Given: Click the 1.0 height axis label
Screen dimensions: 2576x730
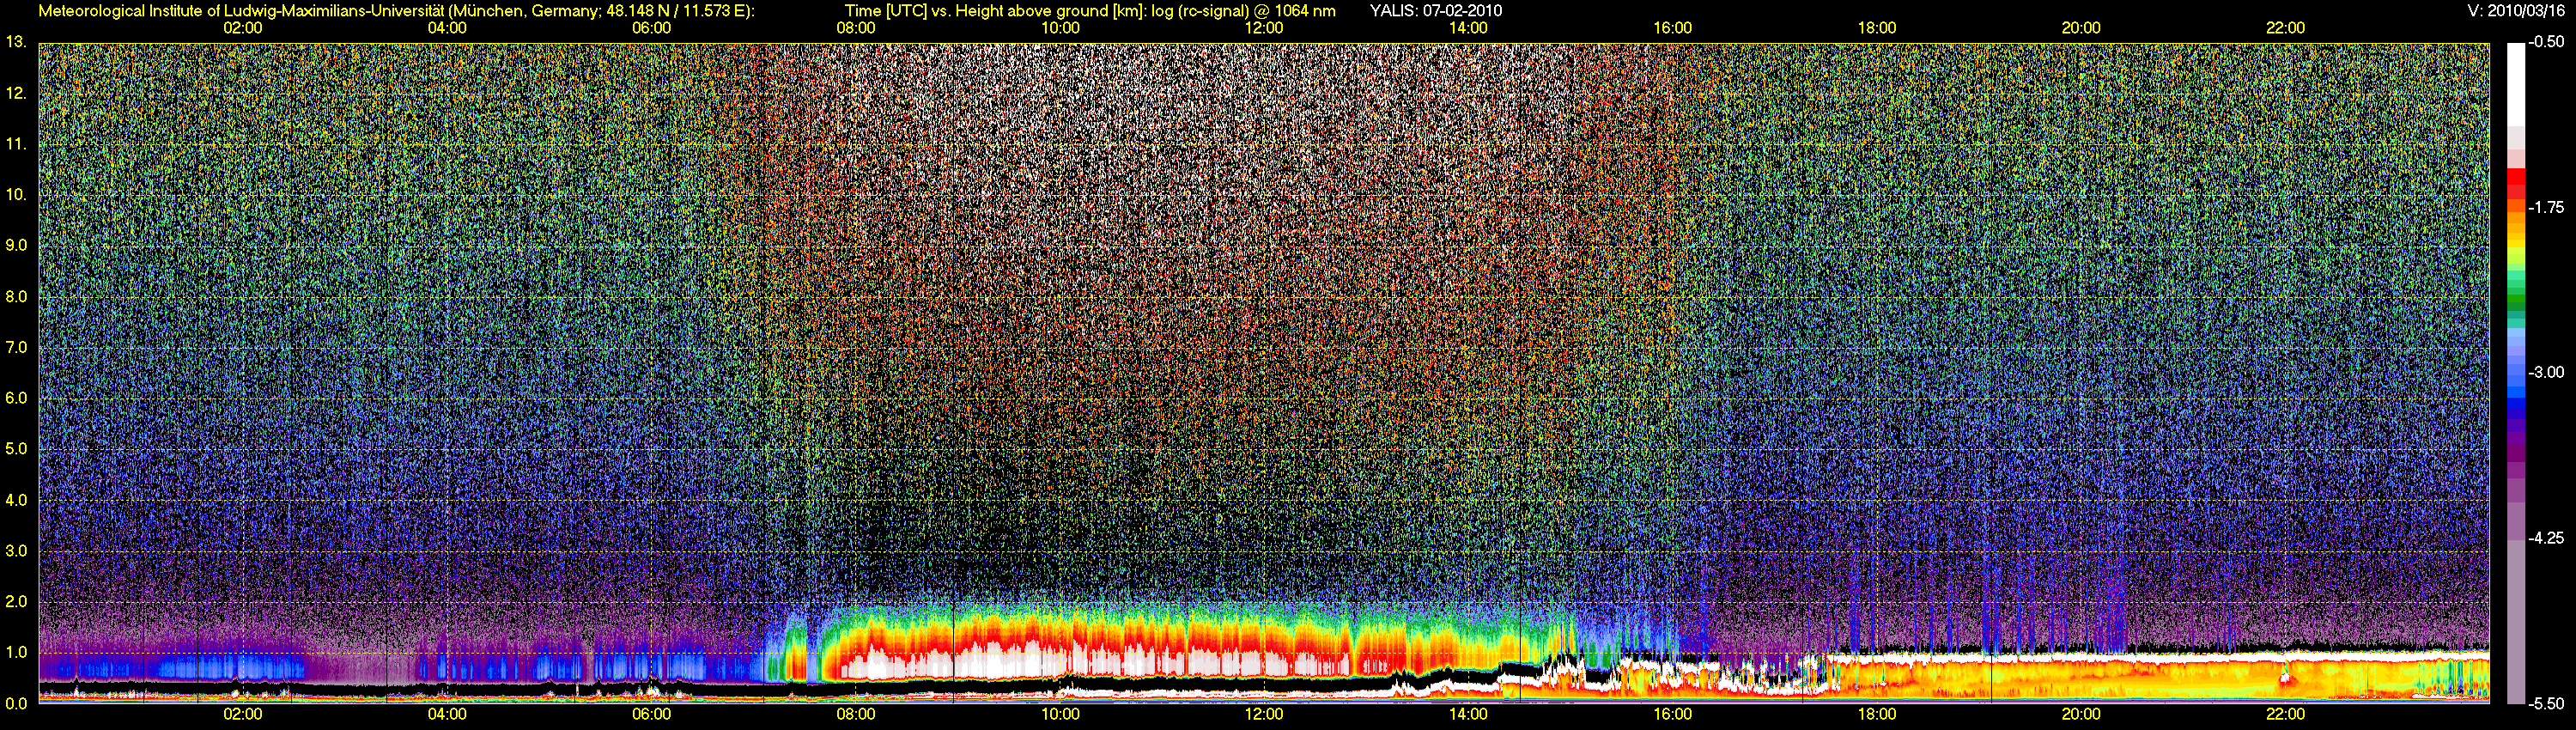Looking at the screenshot, I should [x=16, y=652].
